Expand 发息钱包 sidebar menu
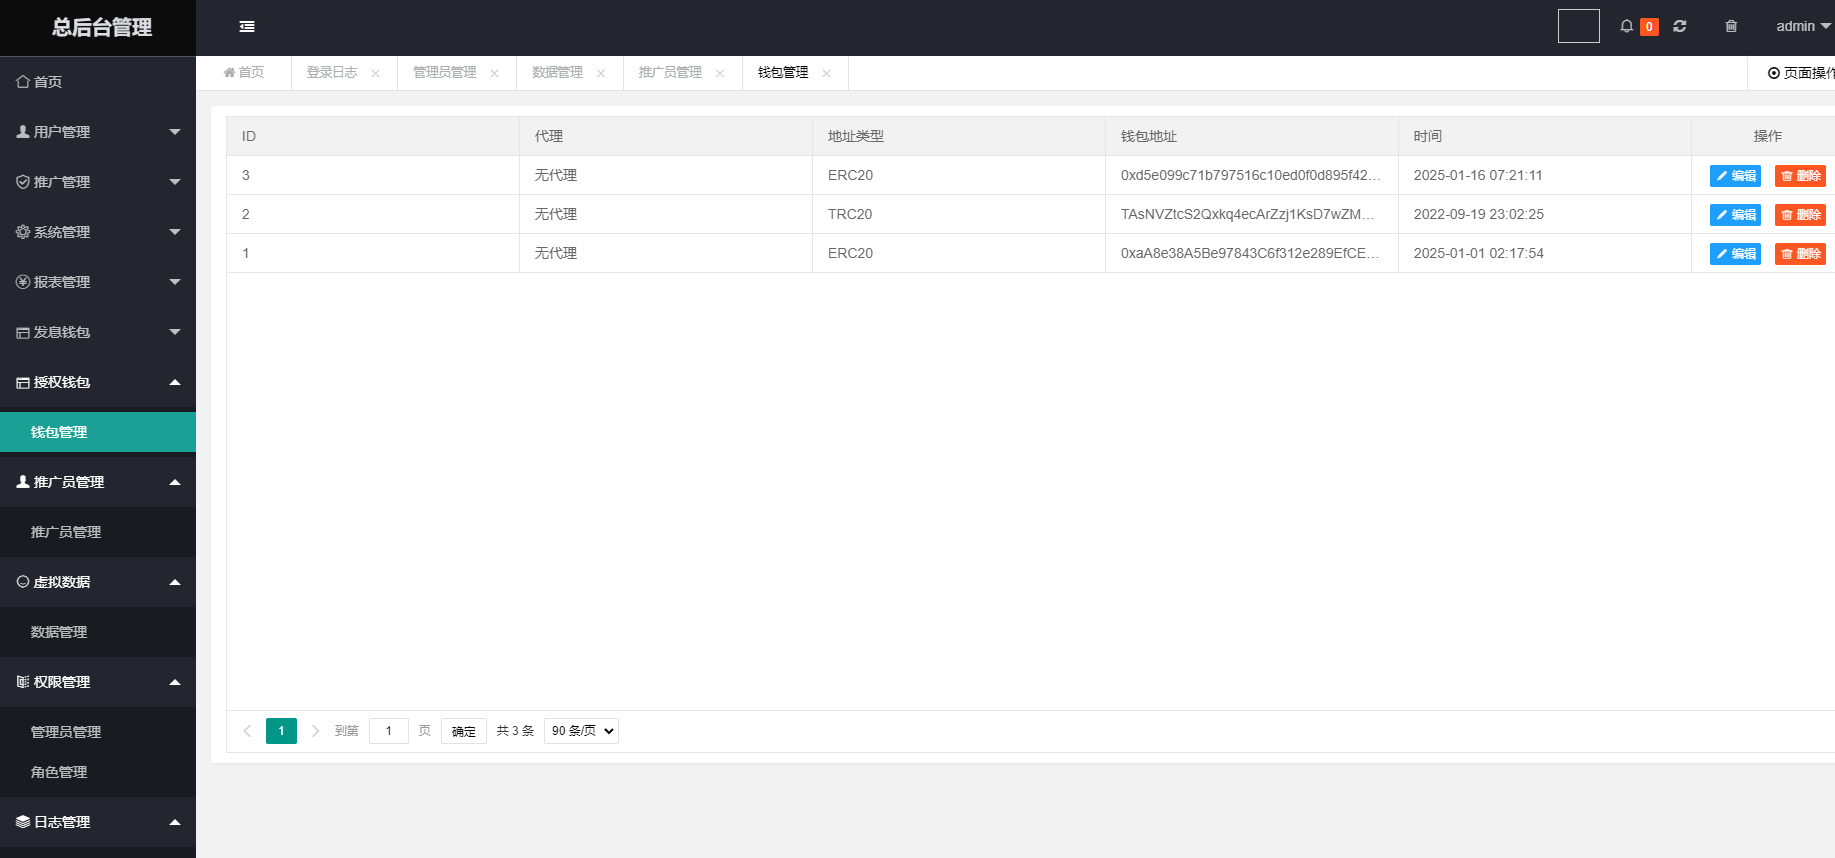Viewport: 1835px width, 858px height. pos(98,332)
